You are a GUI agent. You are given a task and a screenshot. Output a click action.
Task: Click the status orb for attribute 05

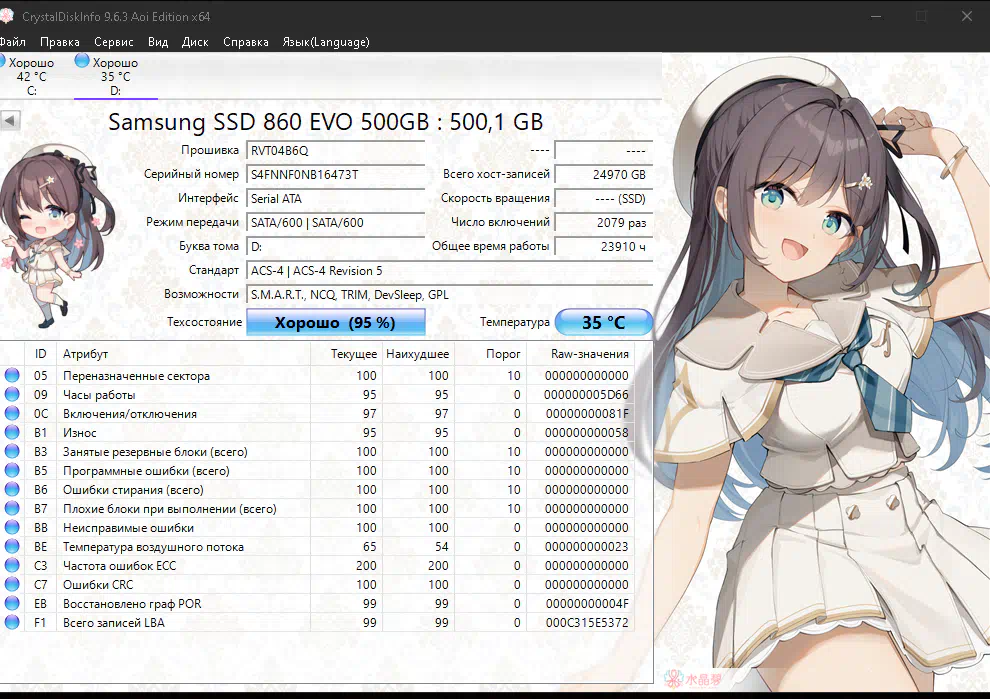12,375
